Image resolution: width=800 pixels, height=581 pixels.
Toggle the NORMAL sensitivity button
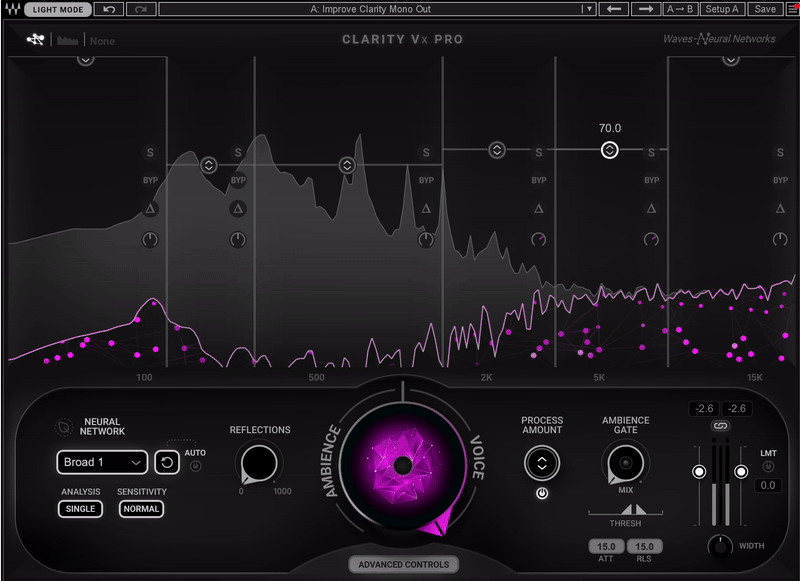coord(141,509)
